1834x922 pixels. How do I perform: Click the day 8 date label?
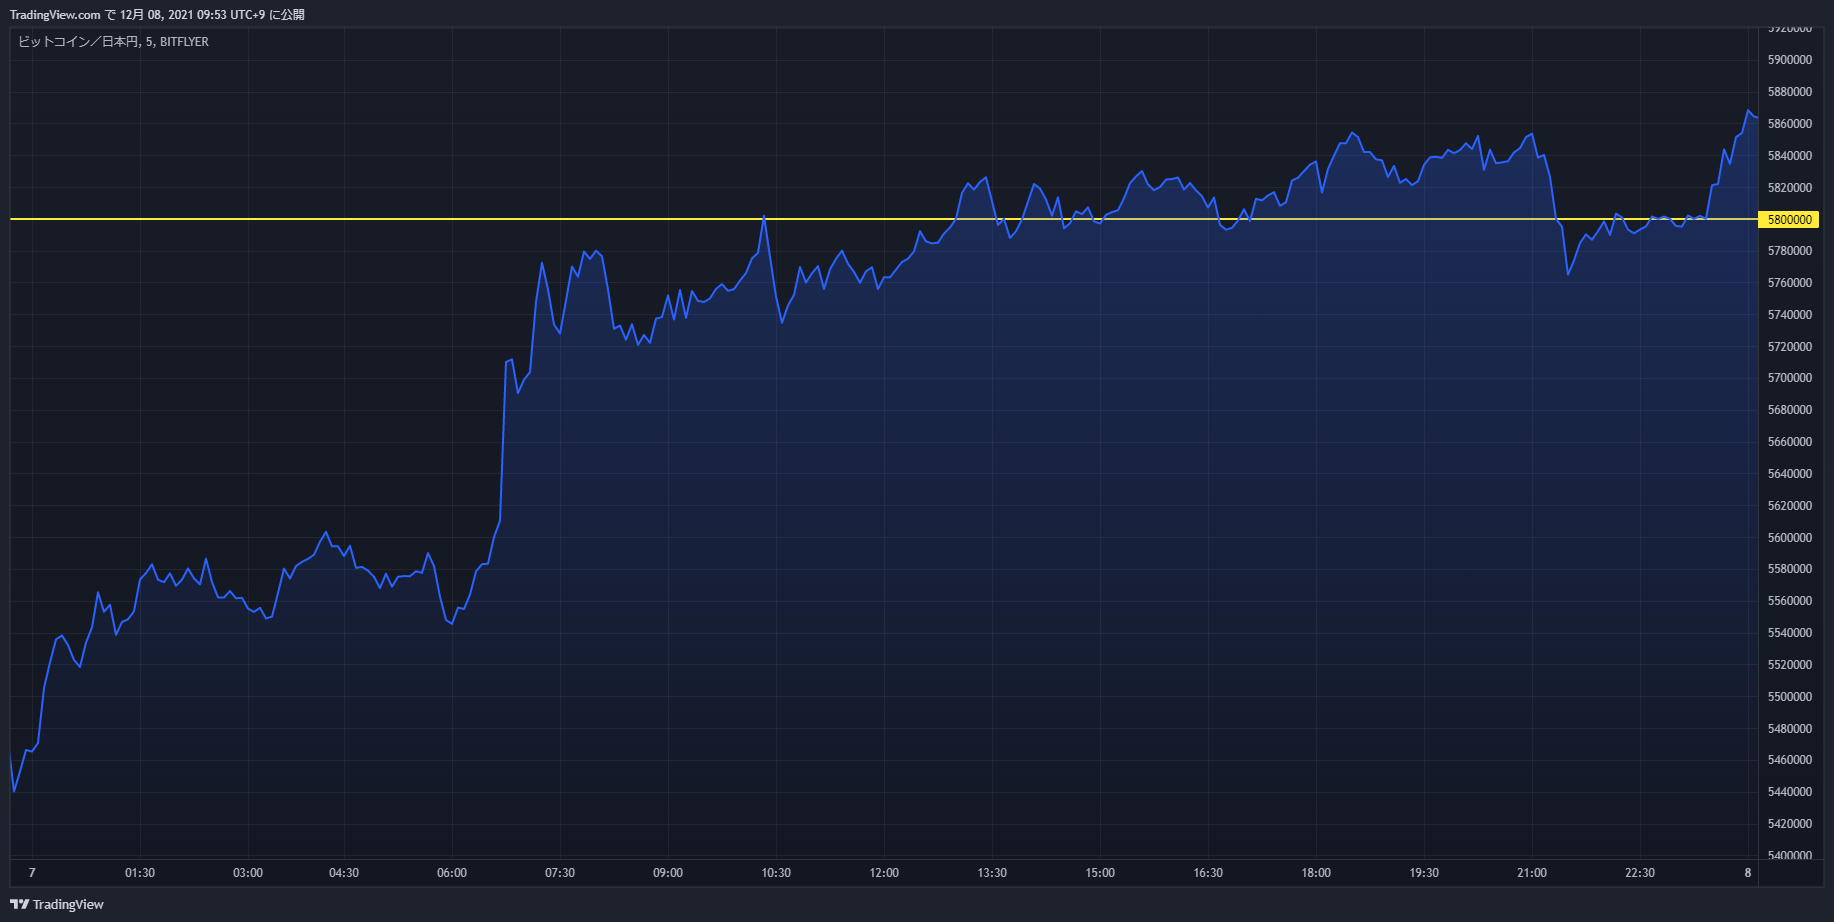point(1748,873)
